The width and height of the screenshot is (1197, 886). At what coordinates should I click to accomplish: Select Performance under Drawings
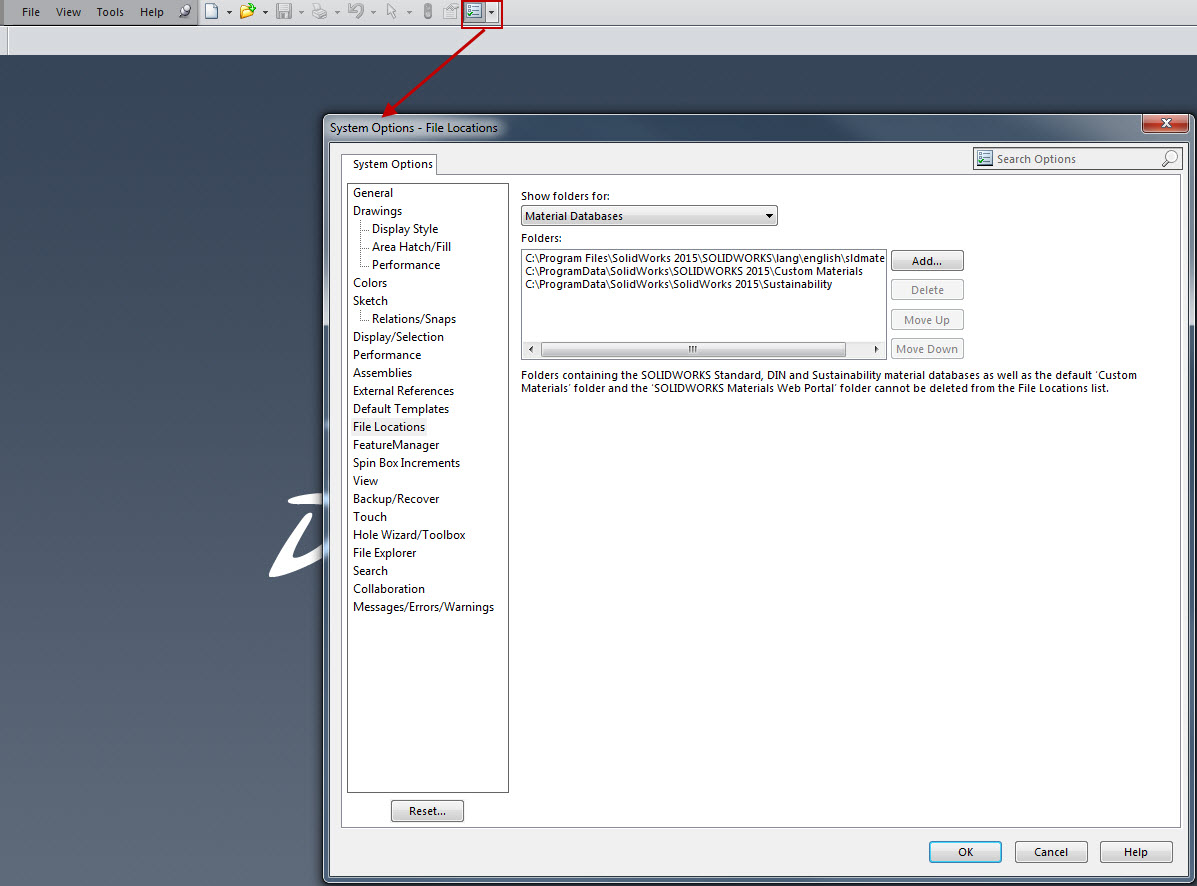click(x=405, y=265)
